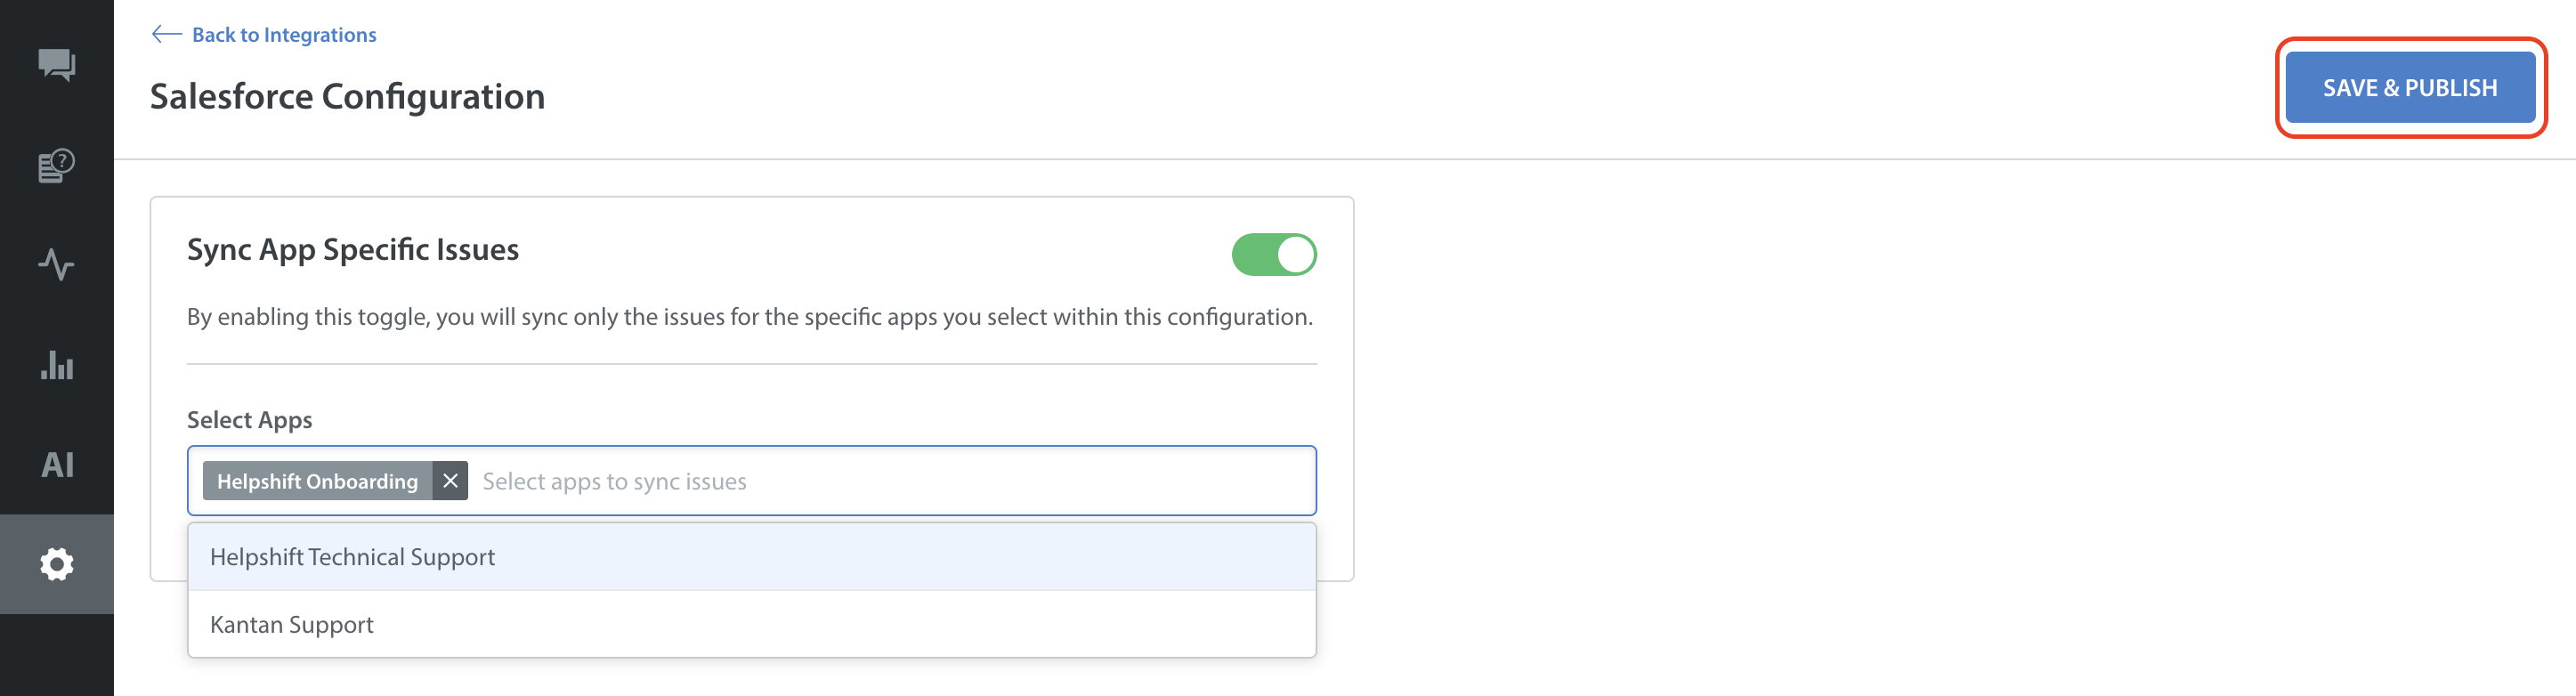Choose Kantan Support from the dropdown list
2576x696 pixels.
click(x=292, y=625)
